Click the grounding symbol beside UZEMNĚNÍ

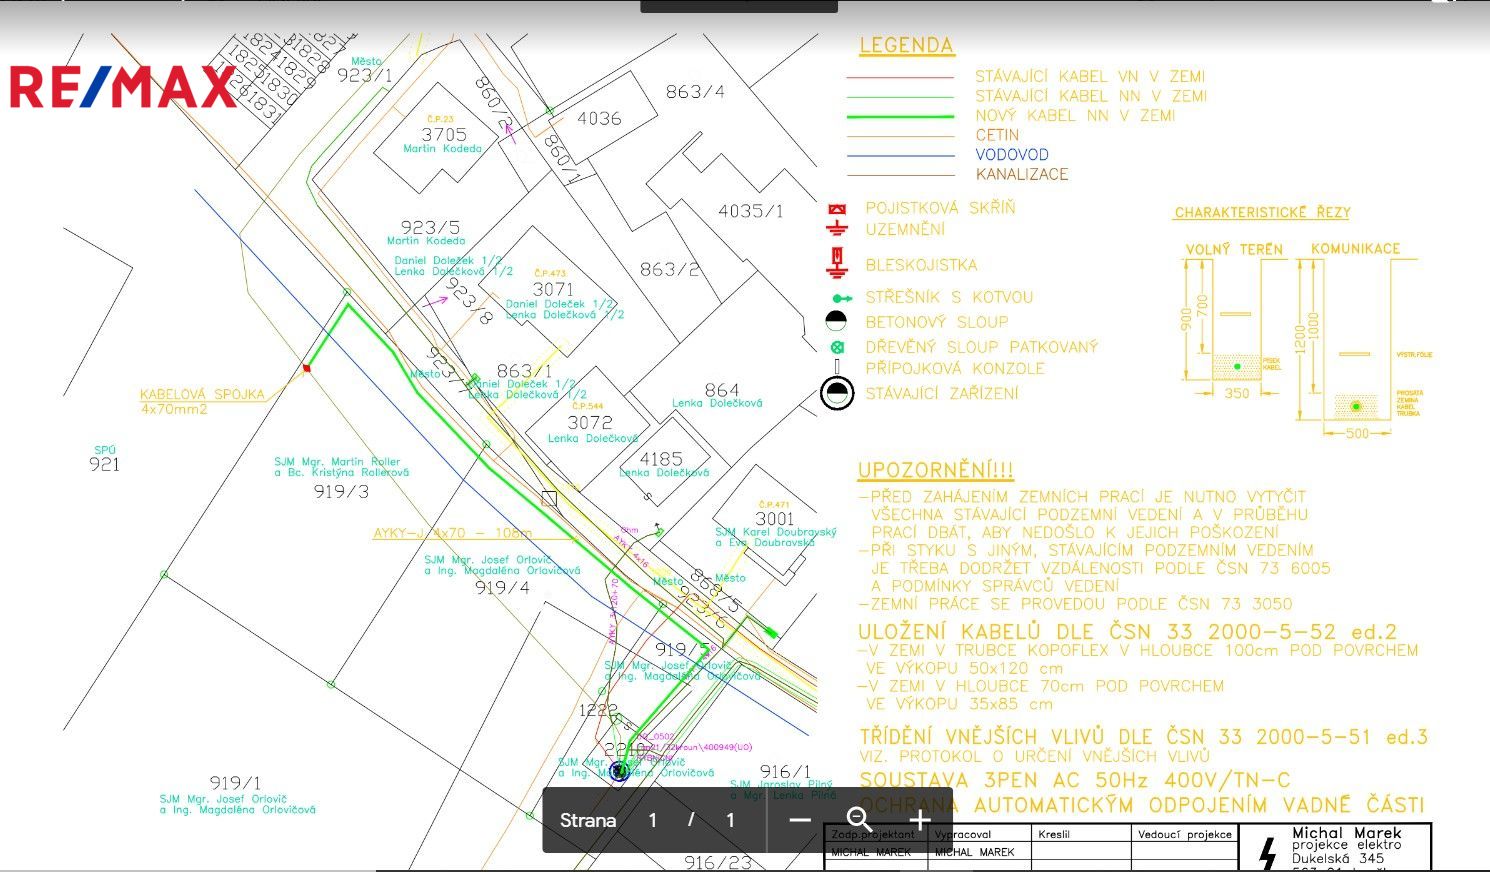(x=837, y=229)
